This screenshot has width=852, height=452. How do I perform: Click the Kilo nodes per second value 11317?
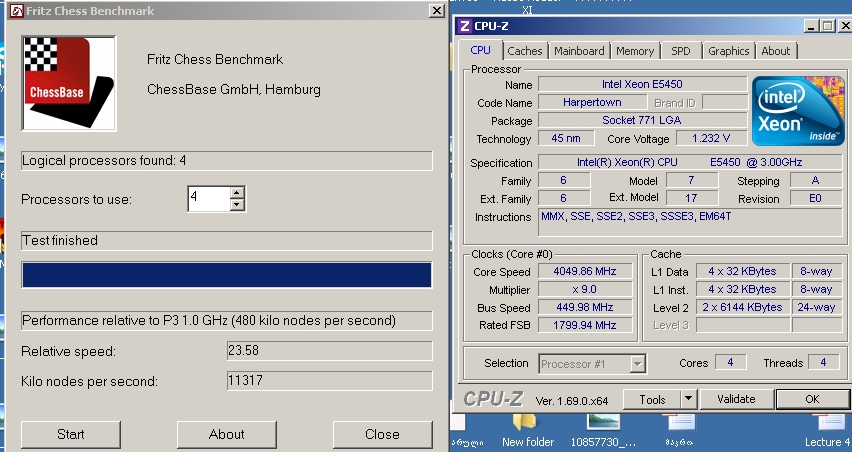pyautogui.click(x=329, y=381)
